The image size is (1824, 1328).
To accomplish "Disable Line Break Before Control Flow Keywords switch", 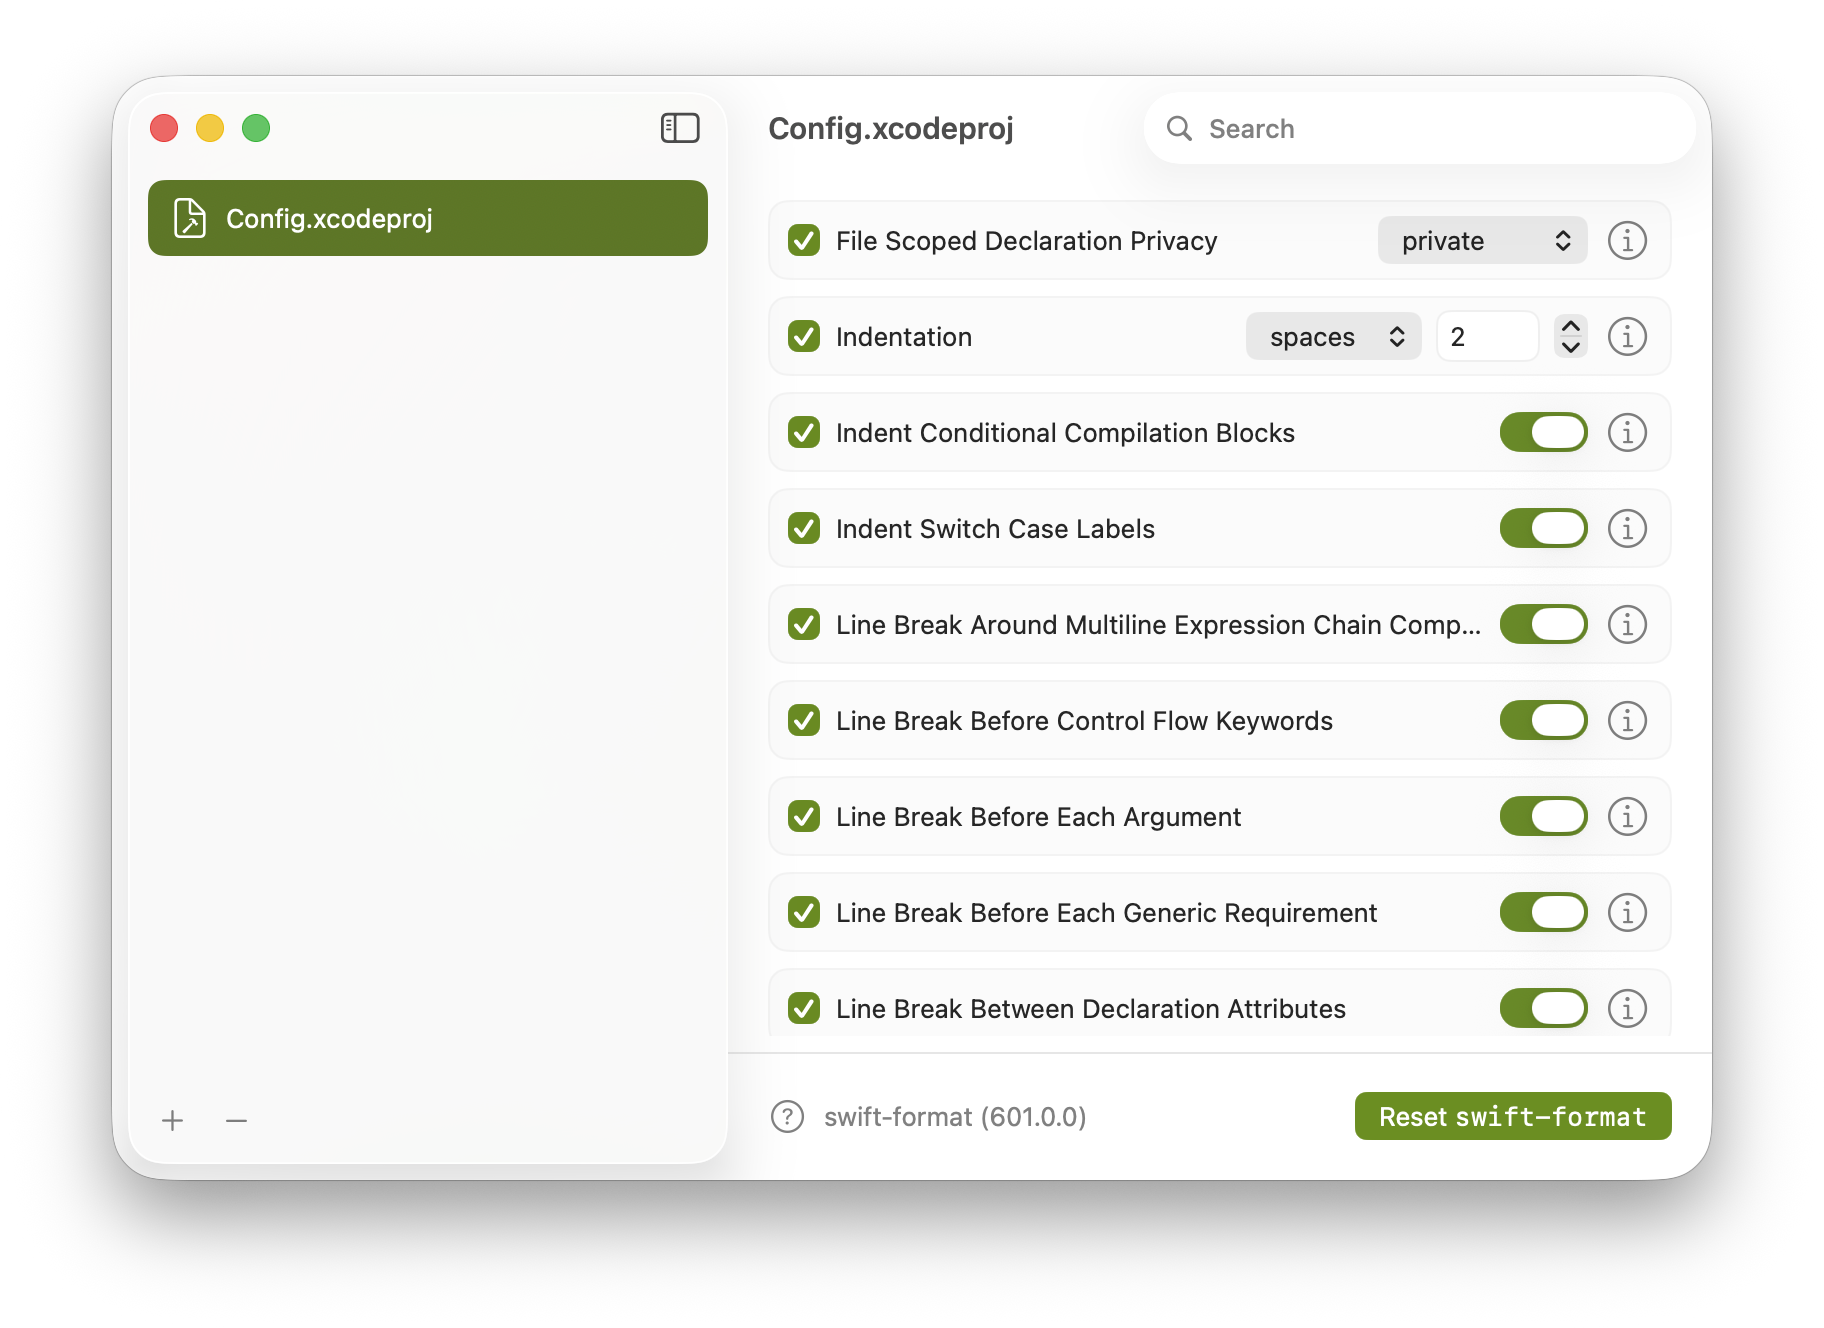I will click(1543, 721).
